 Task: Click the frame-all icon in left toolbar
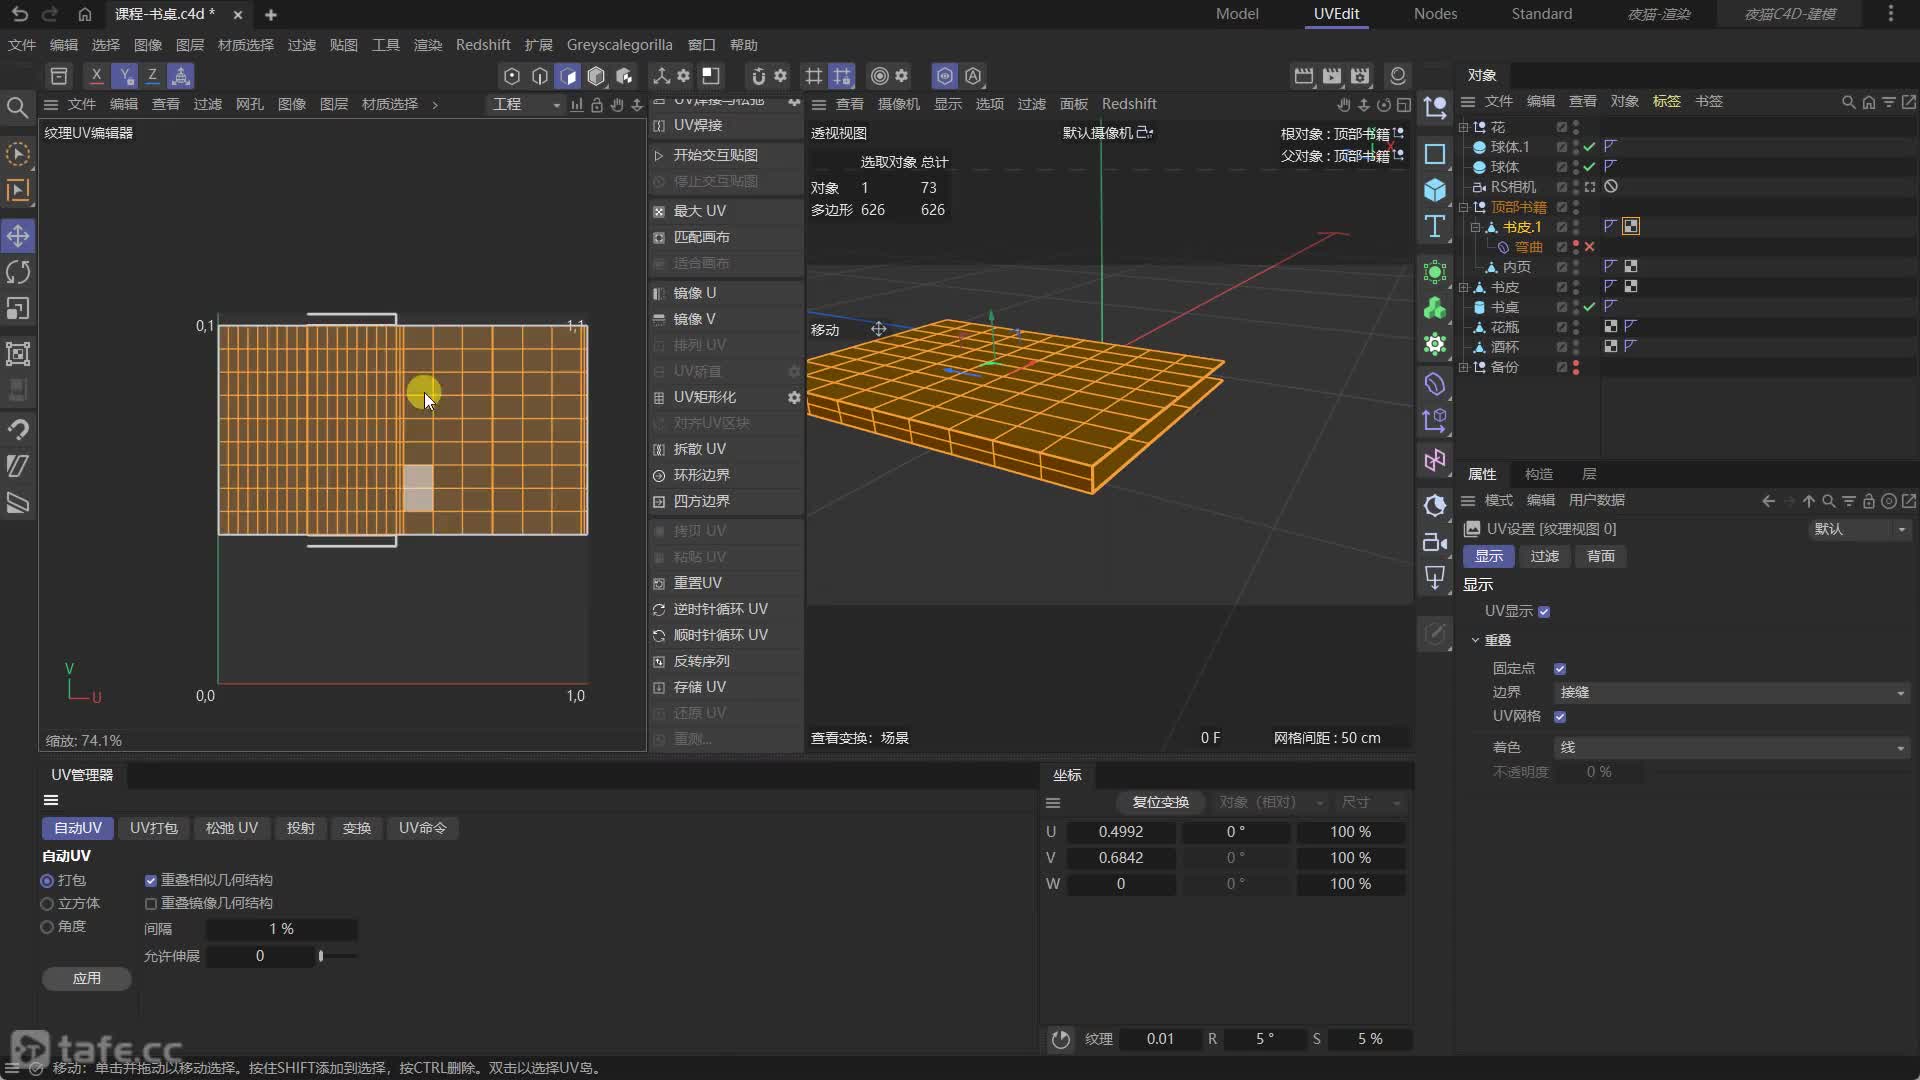pyautogui.click(x=18, y=353)
